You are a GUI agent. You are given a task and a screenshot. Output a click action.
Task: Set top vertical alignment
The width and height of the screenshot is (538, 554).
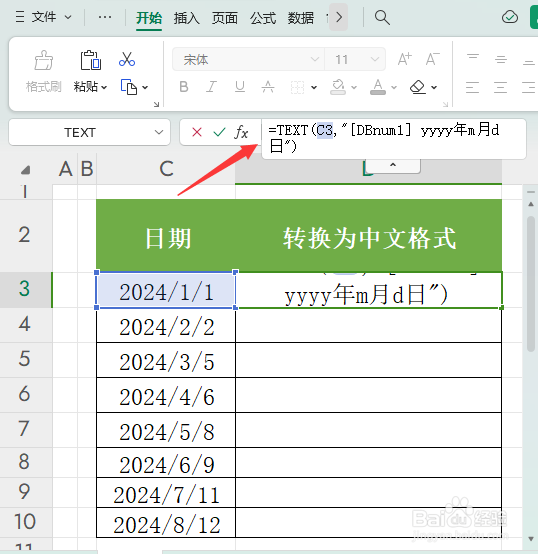pyautogui.click(x=473, y=59)
